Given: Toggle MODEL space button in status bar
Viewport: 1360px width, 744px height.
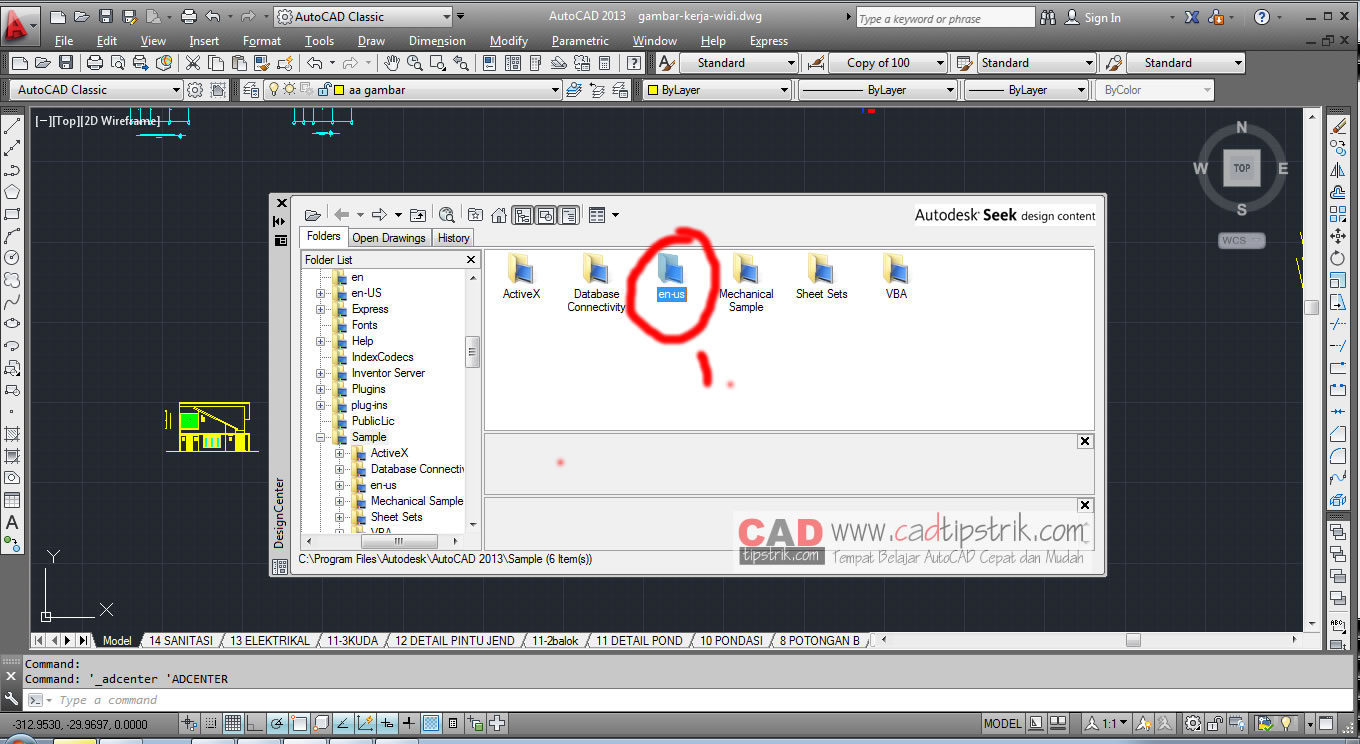Looking at the screenshot, I should tap(1003, 723).
